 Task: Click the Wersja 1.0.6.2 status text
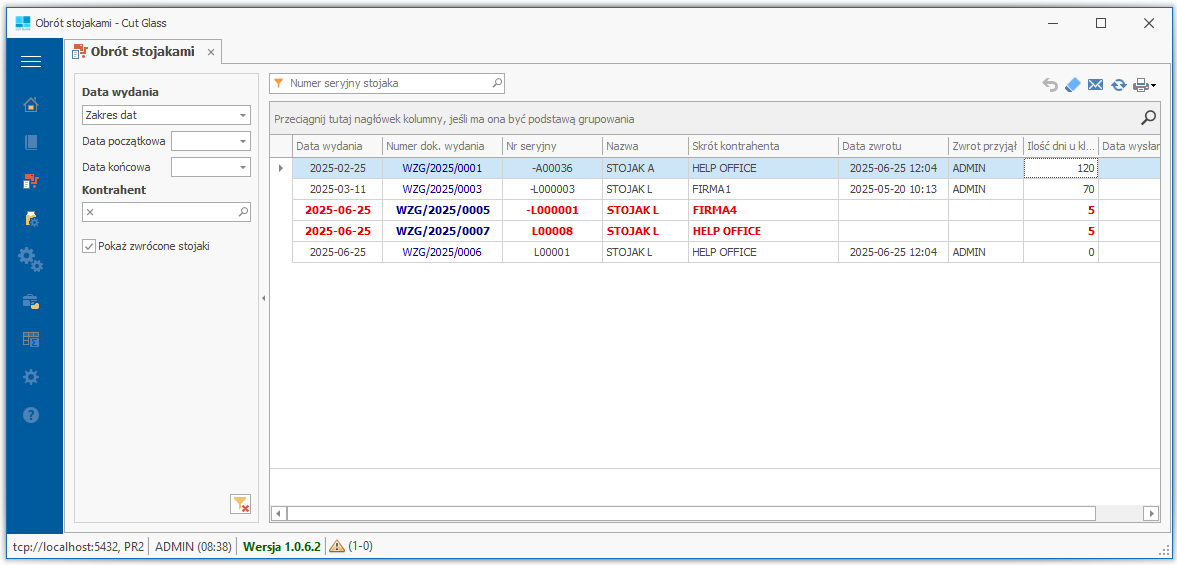[281, 547]
